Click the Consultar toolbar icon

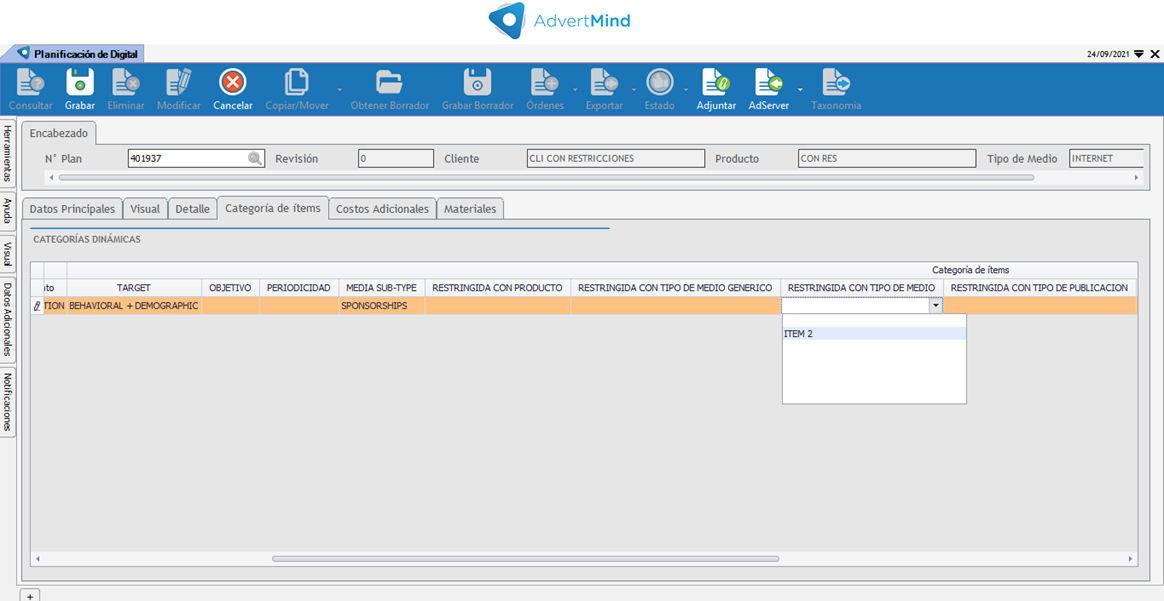tap(30, 82)
